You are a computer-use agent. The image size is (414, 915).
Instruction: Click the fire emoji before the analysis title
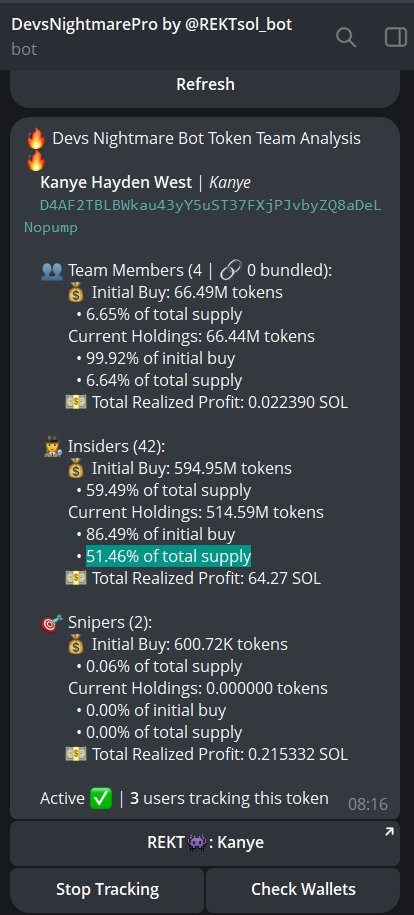coord(36,139)
